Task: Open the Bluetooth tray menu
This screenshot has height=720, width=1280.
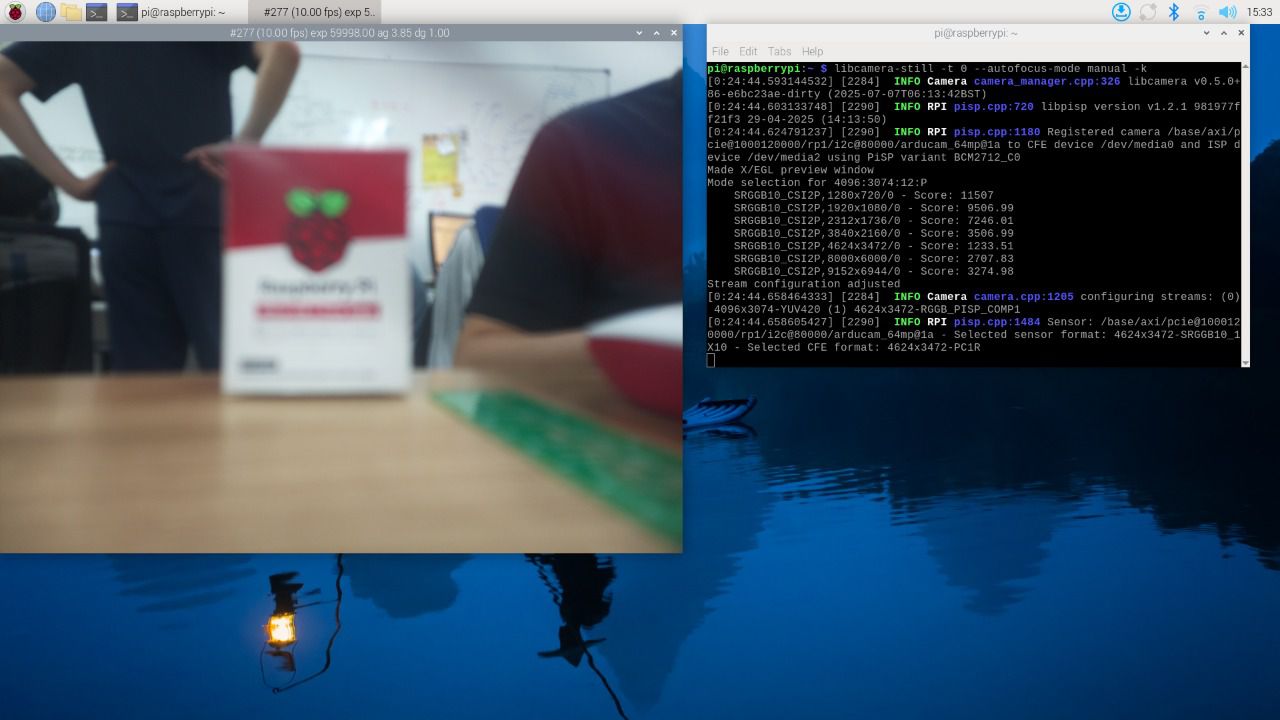Action: click(1175, 12)
